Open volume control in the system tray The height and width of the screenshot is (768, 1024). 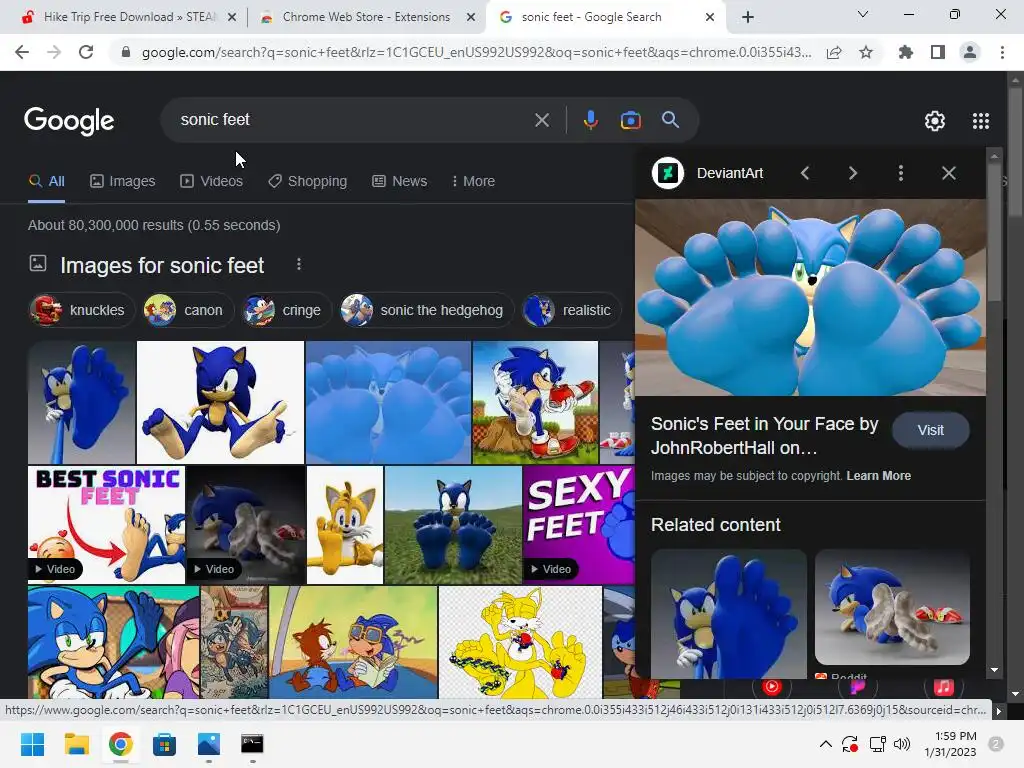[x=902, y=744]
